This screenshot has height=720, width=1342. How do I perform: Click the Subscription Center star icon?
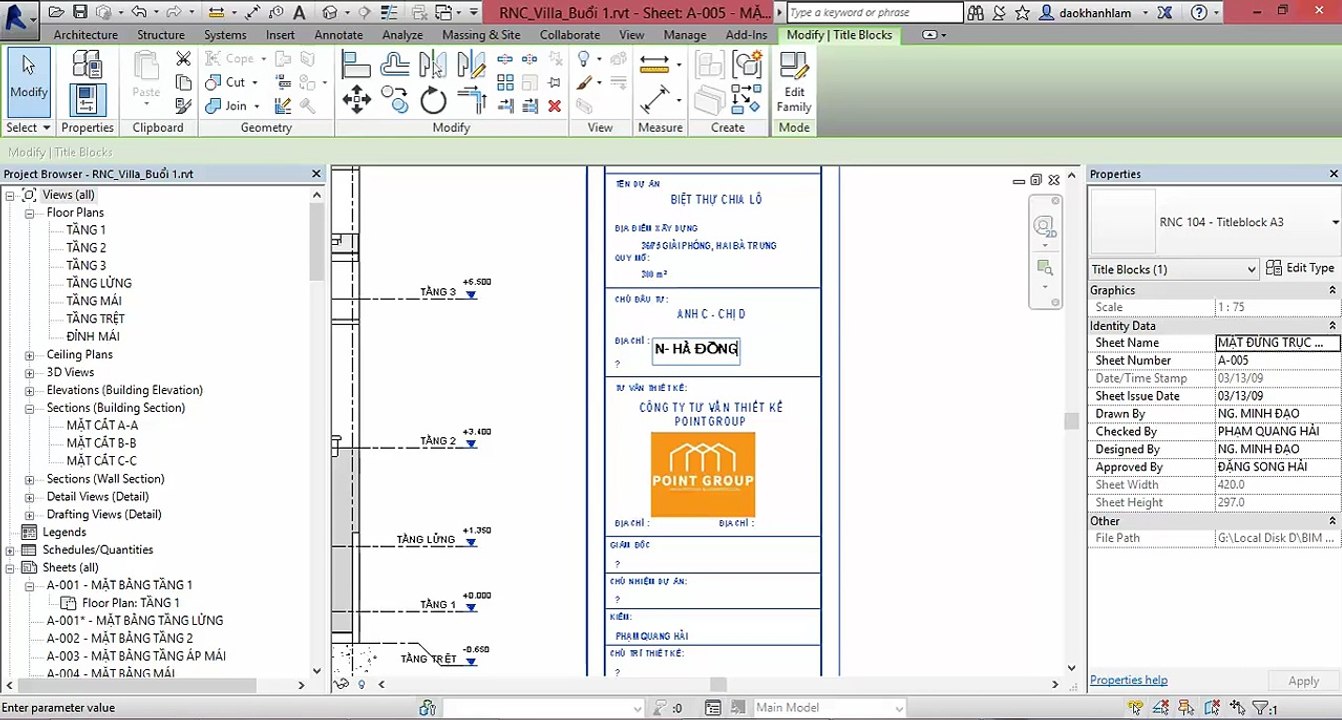click(1022, 13)
